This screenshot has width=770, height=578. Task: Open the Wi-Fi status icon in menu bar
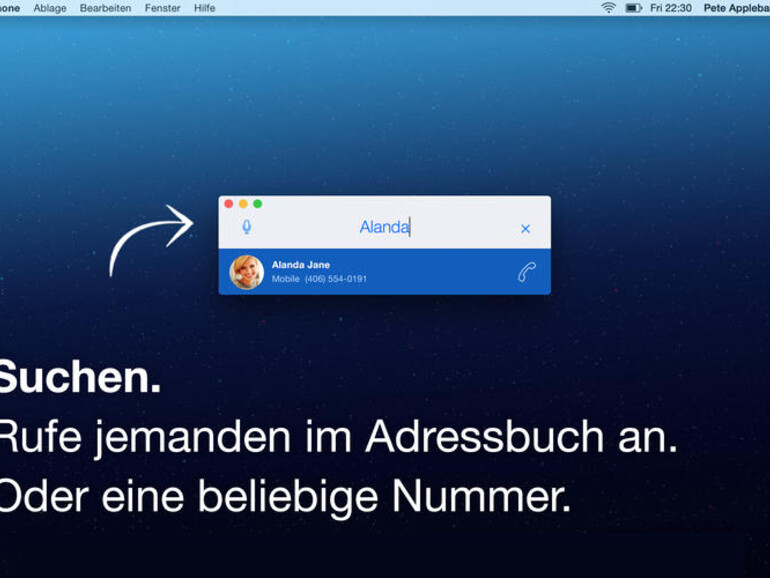(608, 8)
